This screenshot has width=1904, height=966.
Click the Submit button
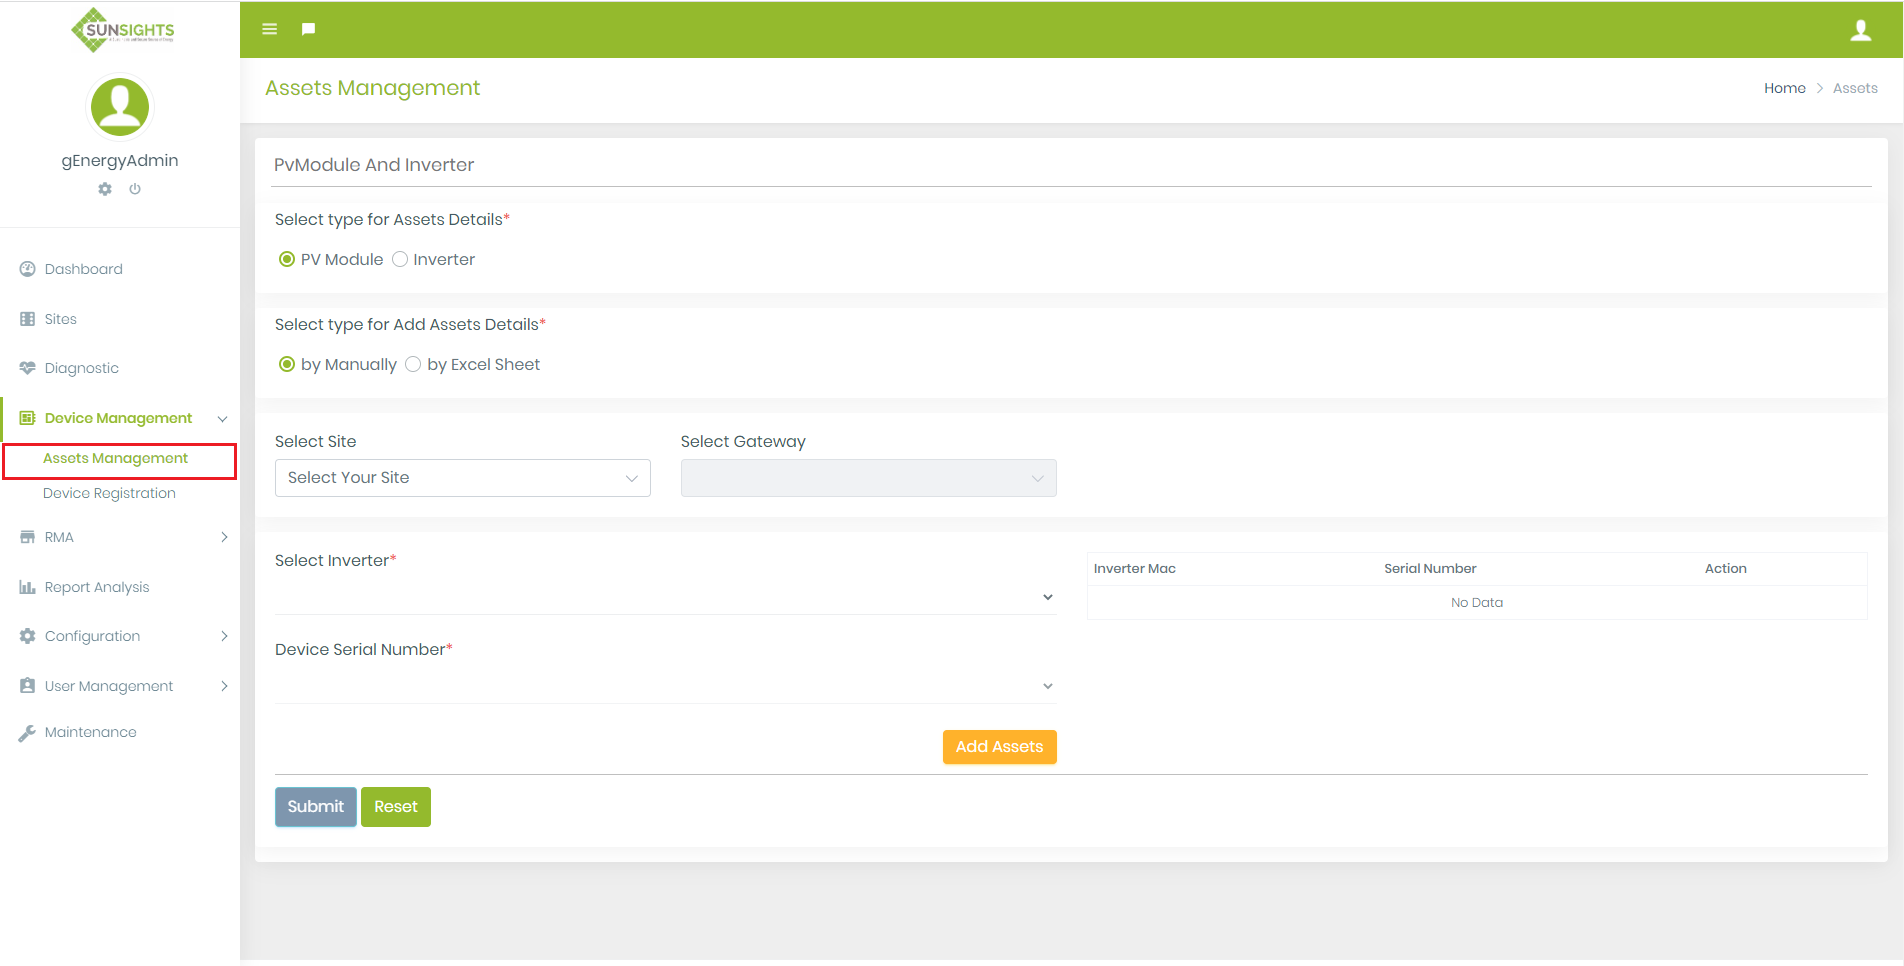(x=314, y=806)
